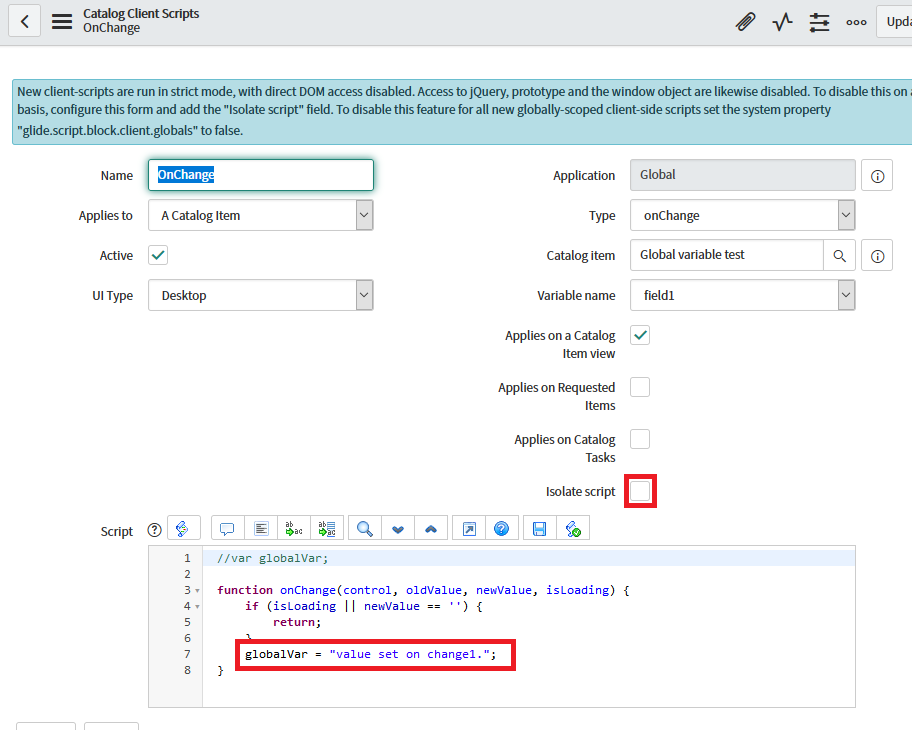Uncheck Applies on a Catalog Item view
Viewport: 912px width, 730px height.
640,336
